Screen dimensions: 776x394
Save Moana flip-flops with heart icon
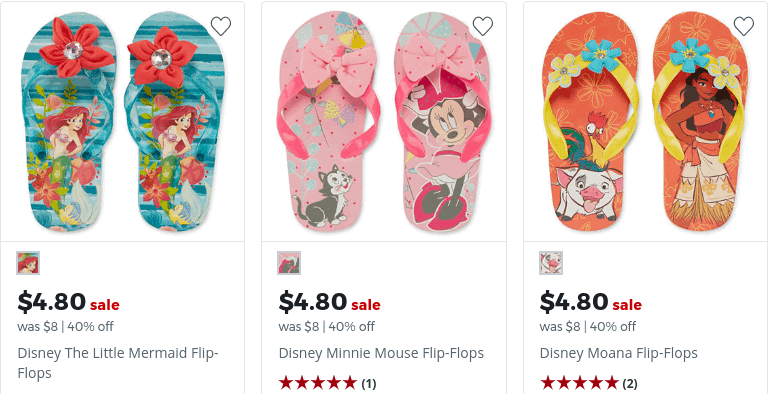tap(743, 26)
